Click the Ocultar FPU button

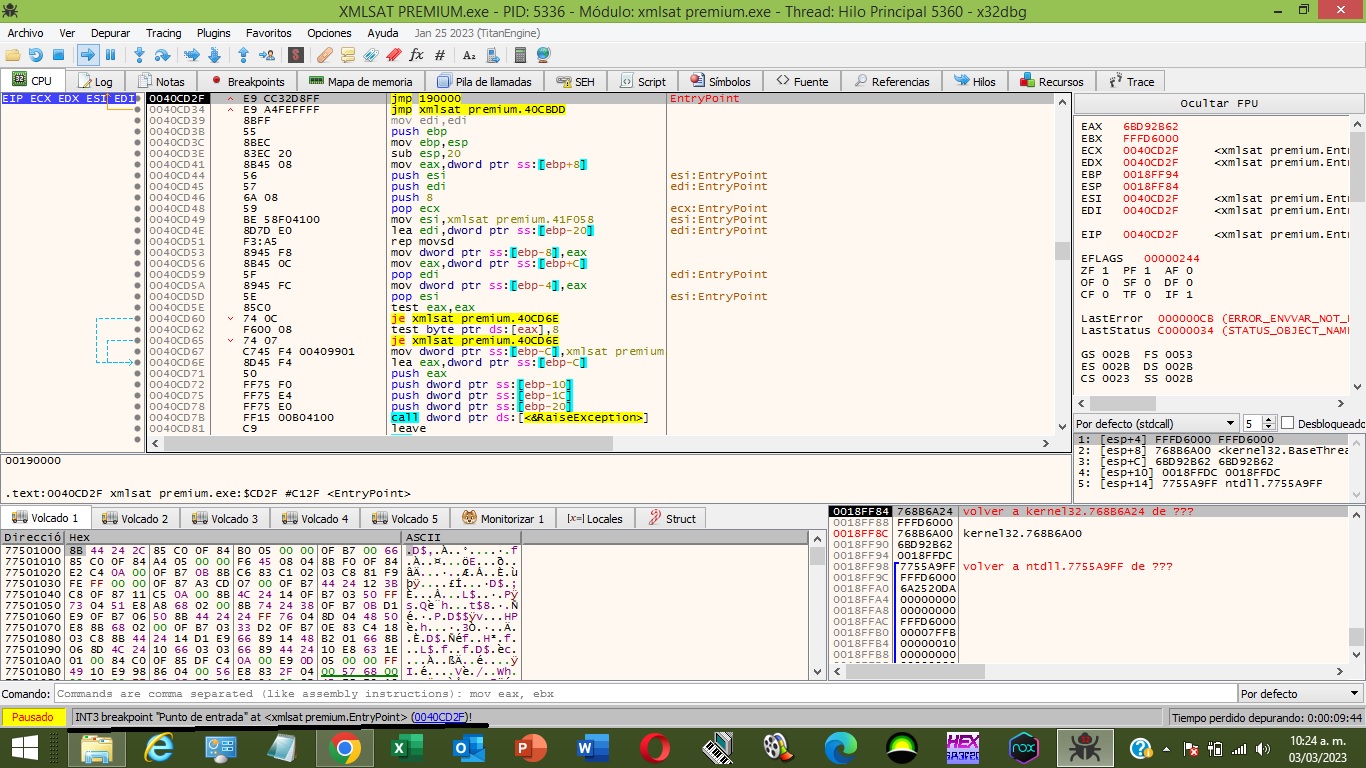(x=1218, y=104)
